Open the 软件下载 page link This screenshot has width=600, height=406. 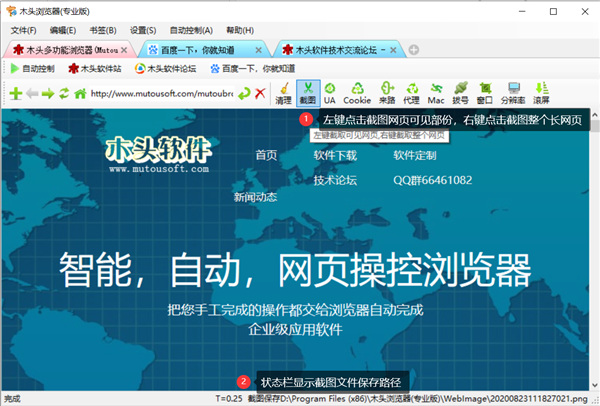click(335, 155)
